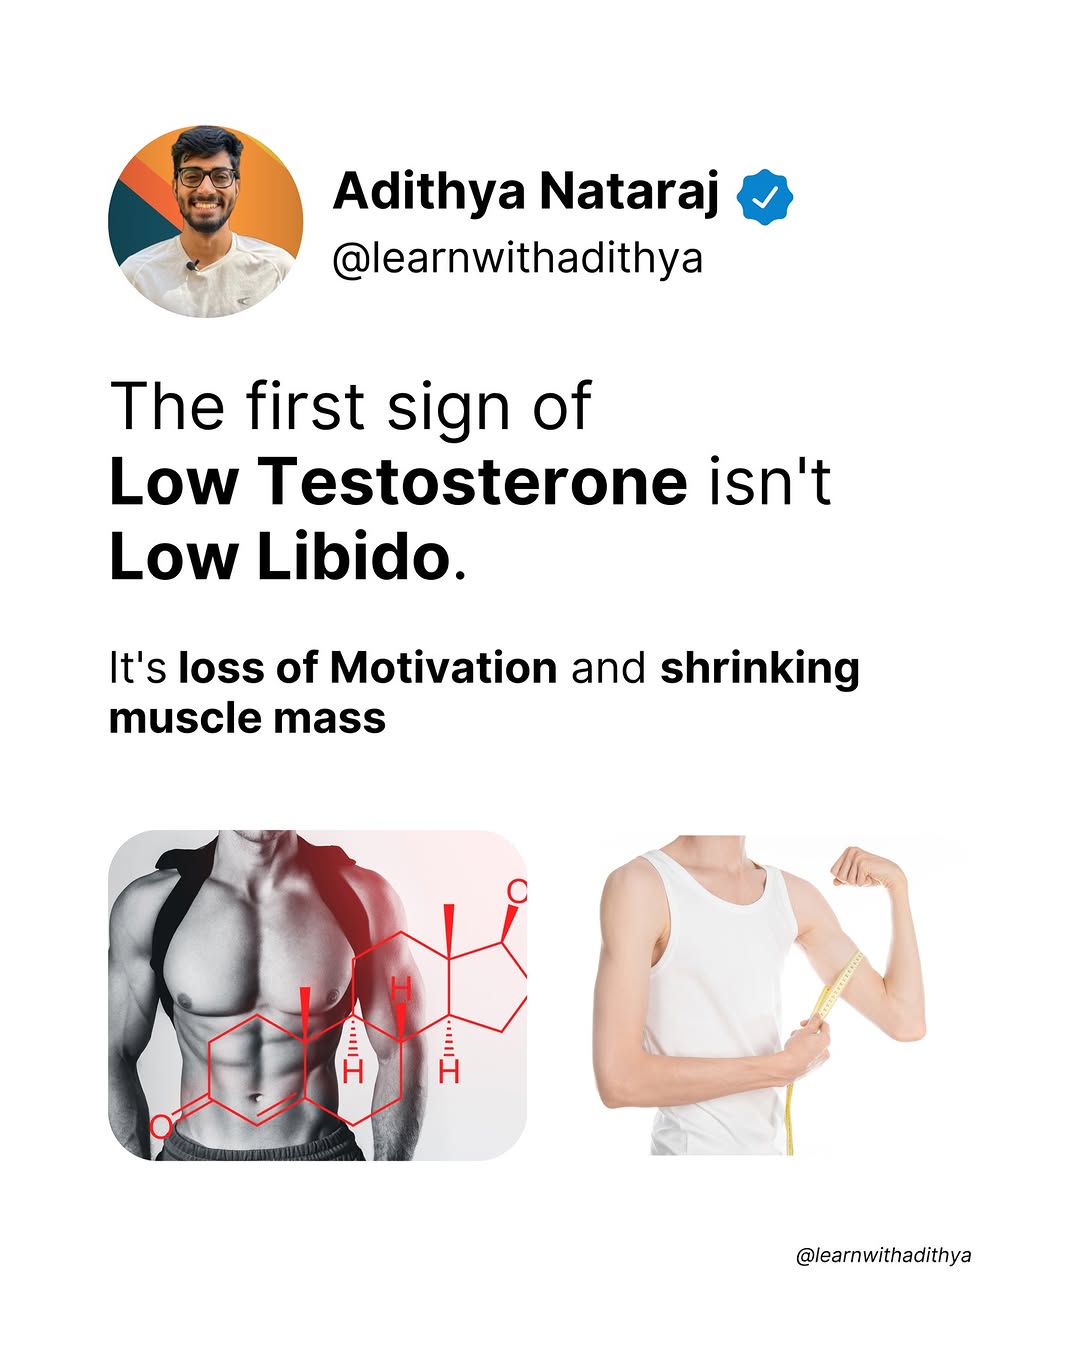The height and width of the screenshot is (1351, 1080).
Task: Click the 'muscle mass' bold text
Action: click(247, 718)
